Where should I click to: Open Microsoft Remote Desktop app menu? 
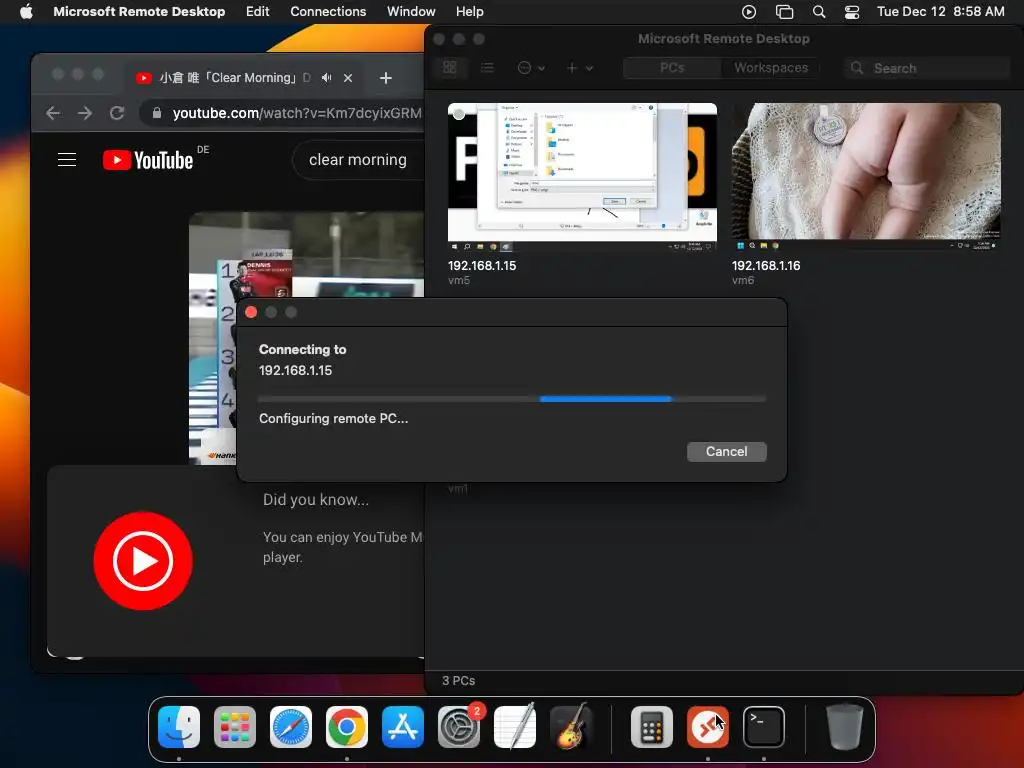point(139,12)
